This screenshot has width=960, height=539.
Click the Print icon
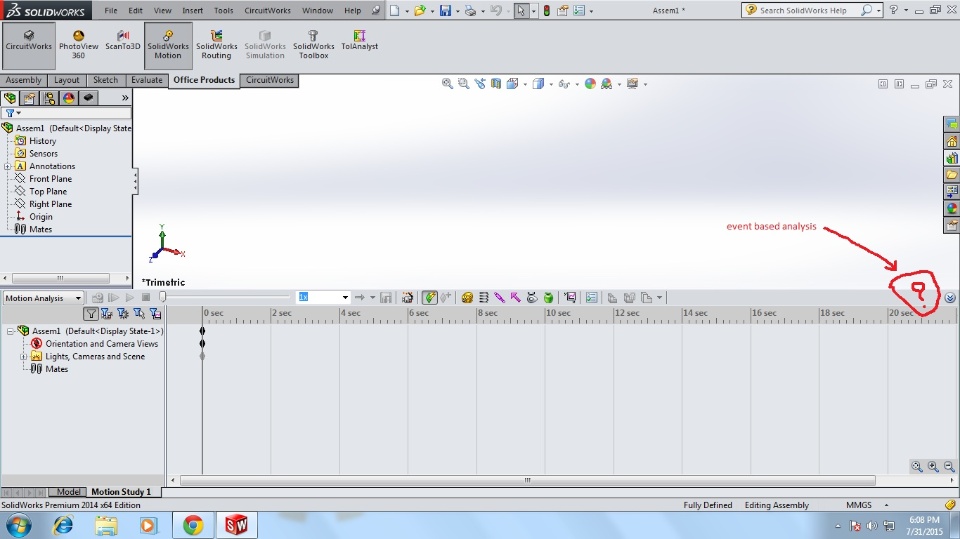tap(470, 10)
